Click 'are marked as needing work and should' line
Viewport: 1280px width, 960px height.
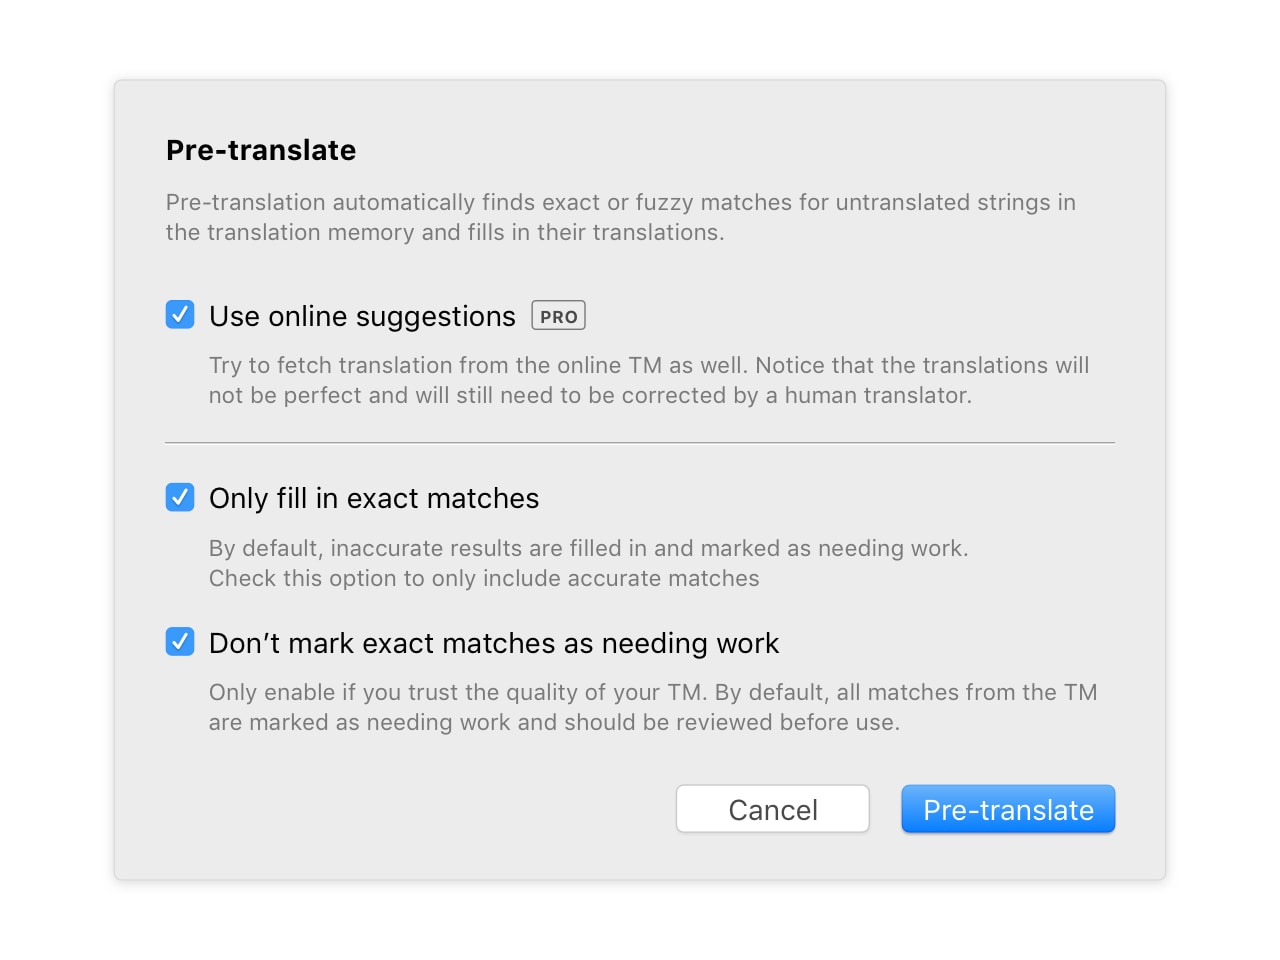[x=554, y=723]
